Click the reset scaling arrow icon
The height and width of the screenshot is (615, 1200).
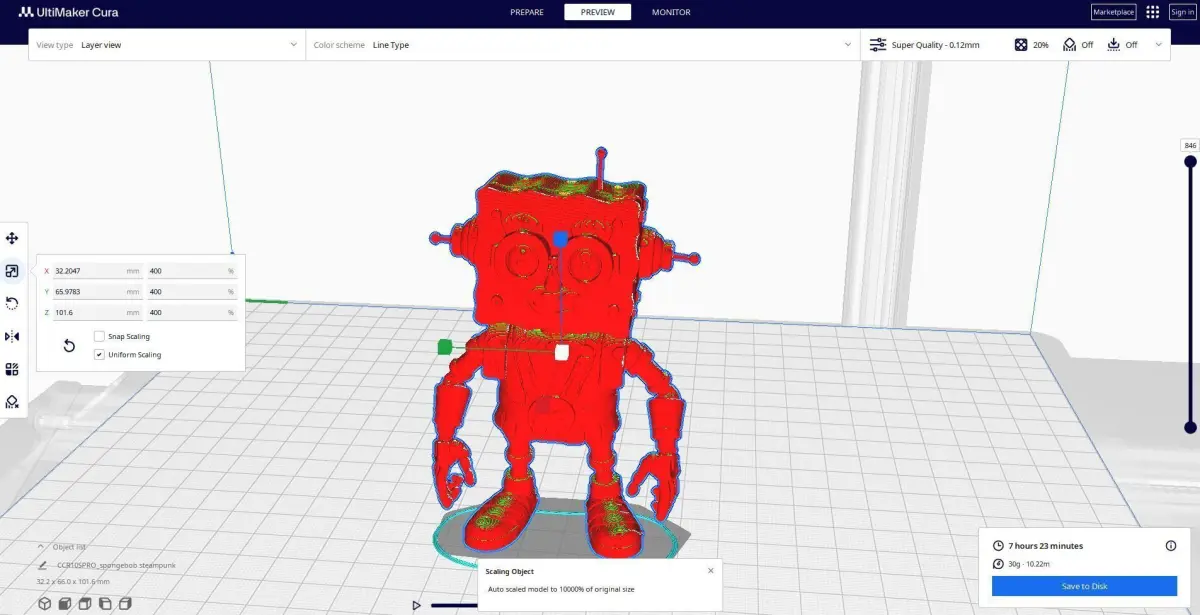pyautogui.click(x=69, y=345)
